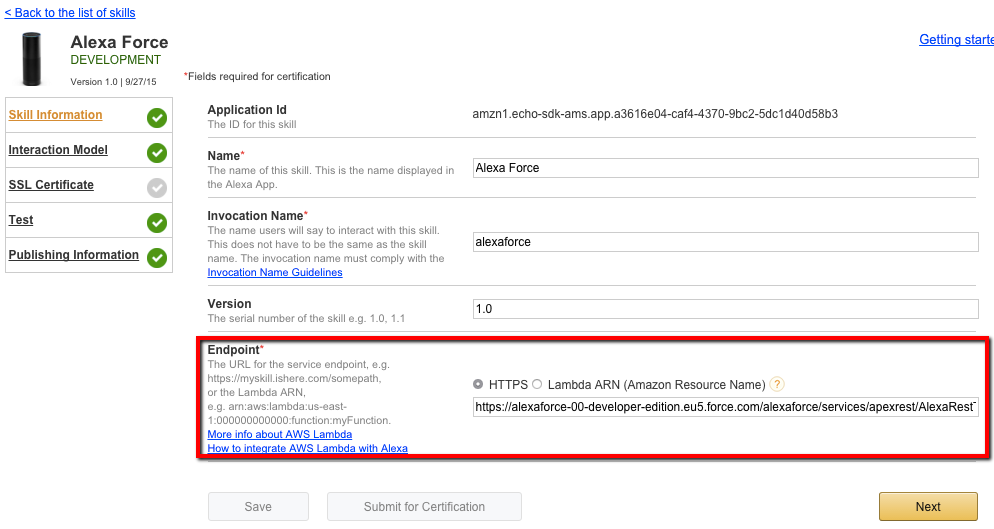Image resolution: width=994 pixels, height=529 pixels.
Task: Go to the SSL Certificate tab
Action: tap(51, 185)
